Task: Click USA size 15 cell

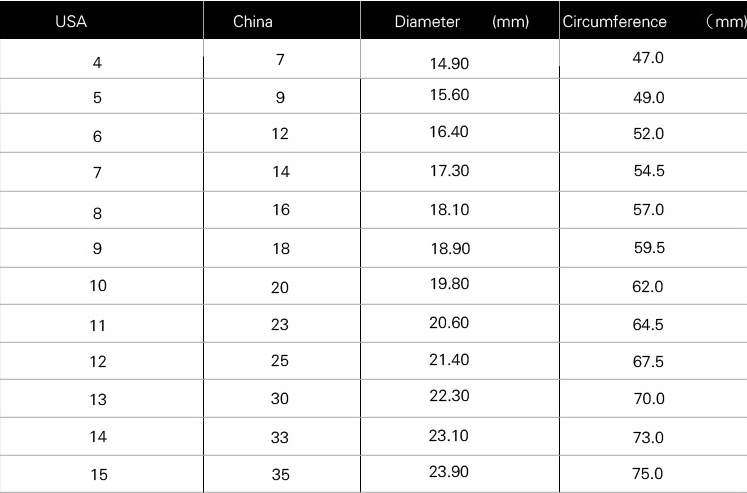Action: [98, 475]
